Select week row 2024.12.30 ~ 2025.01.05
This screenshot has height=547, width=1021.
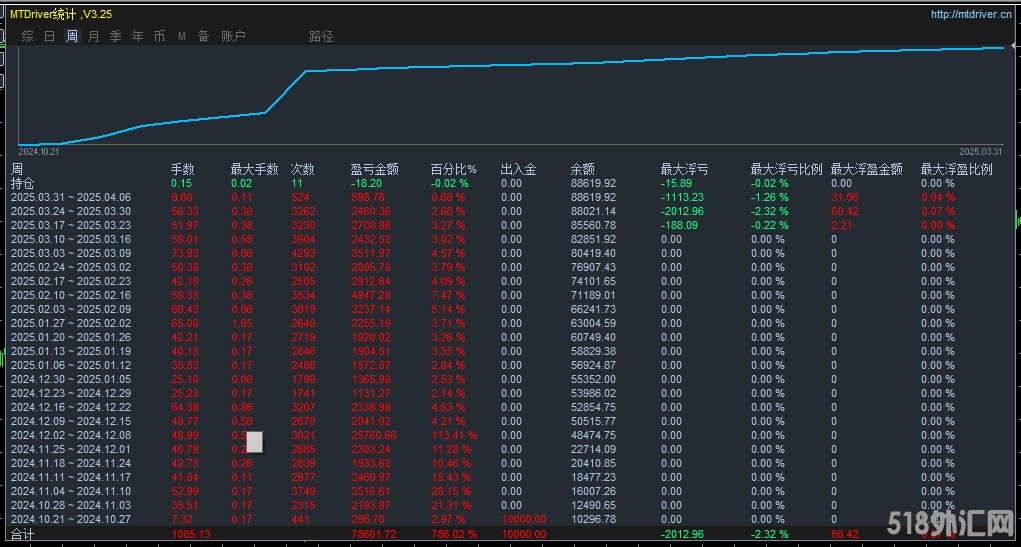pyautogui.click(x=71, y=379)
